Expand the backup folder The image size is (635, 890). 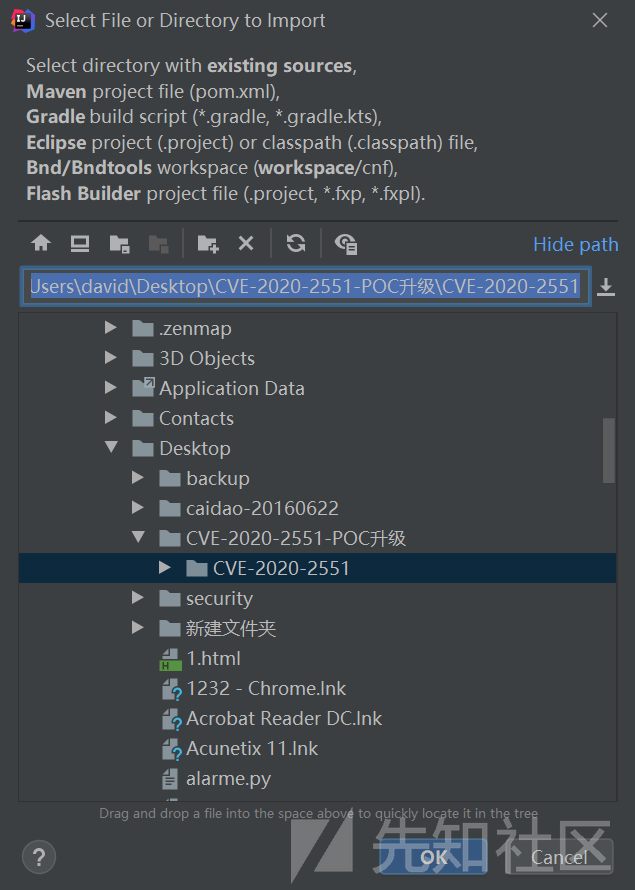[137, 477]
